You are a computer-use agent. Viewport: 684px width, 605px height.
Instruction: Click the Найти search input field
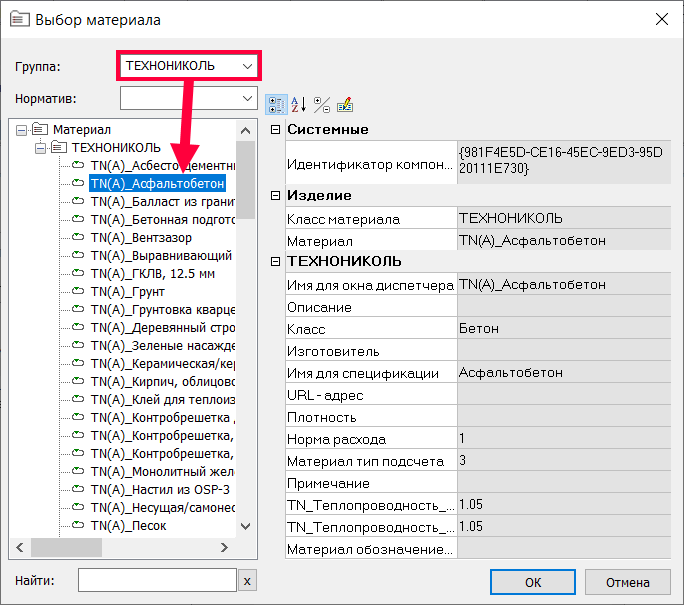point(157,581)
